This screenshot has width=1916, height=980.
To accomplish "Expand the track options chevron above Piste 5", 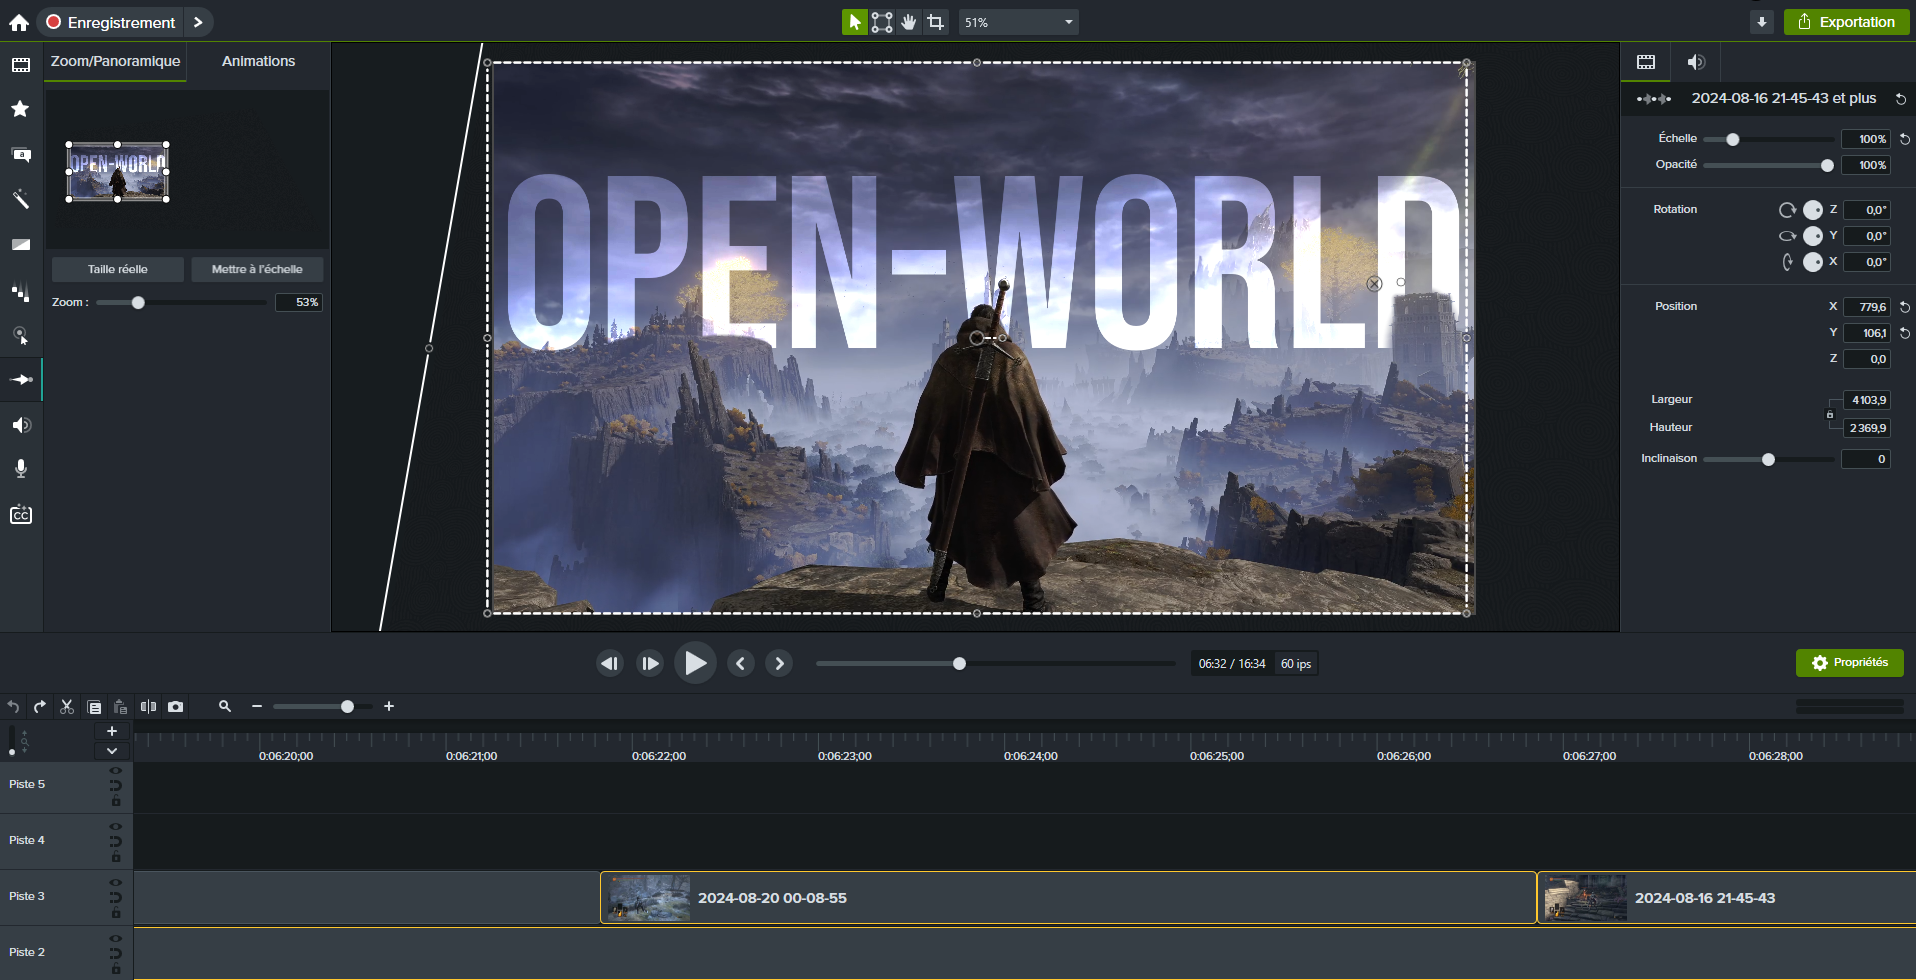I will (x=112, y=751).
